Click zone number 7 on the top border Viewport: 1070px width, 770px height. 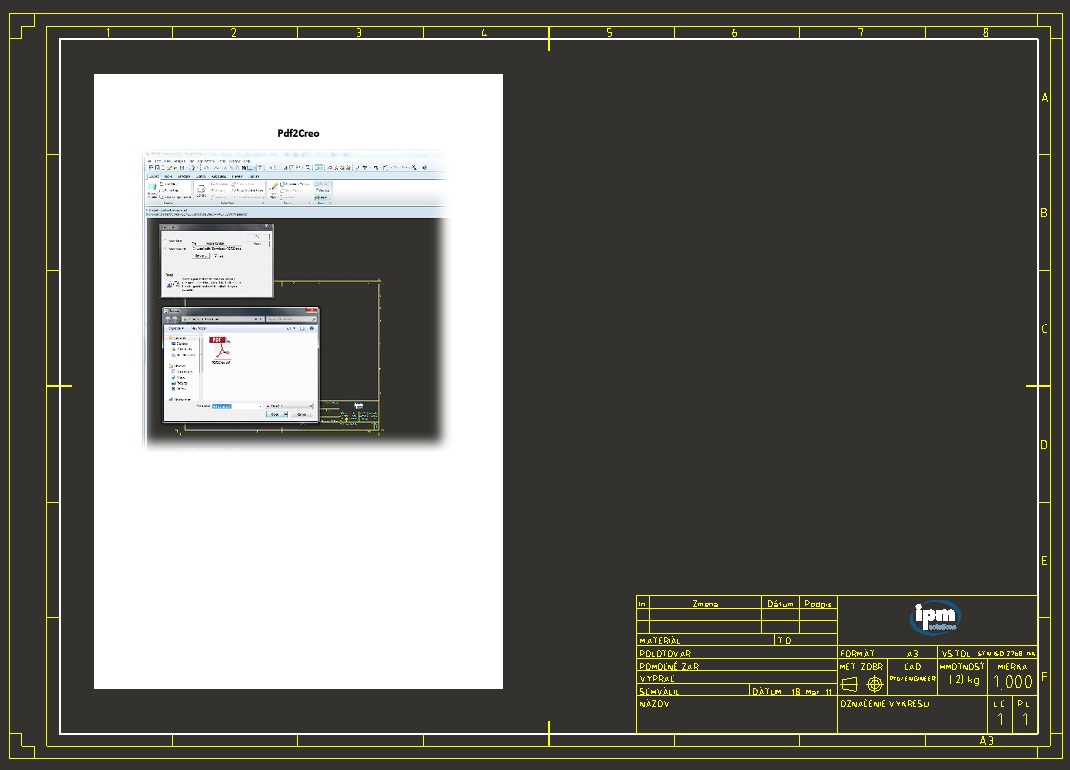tap(861, 32)
